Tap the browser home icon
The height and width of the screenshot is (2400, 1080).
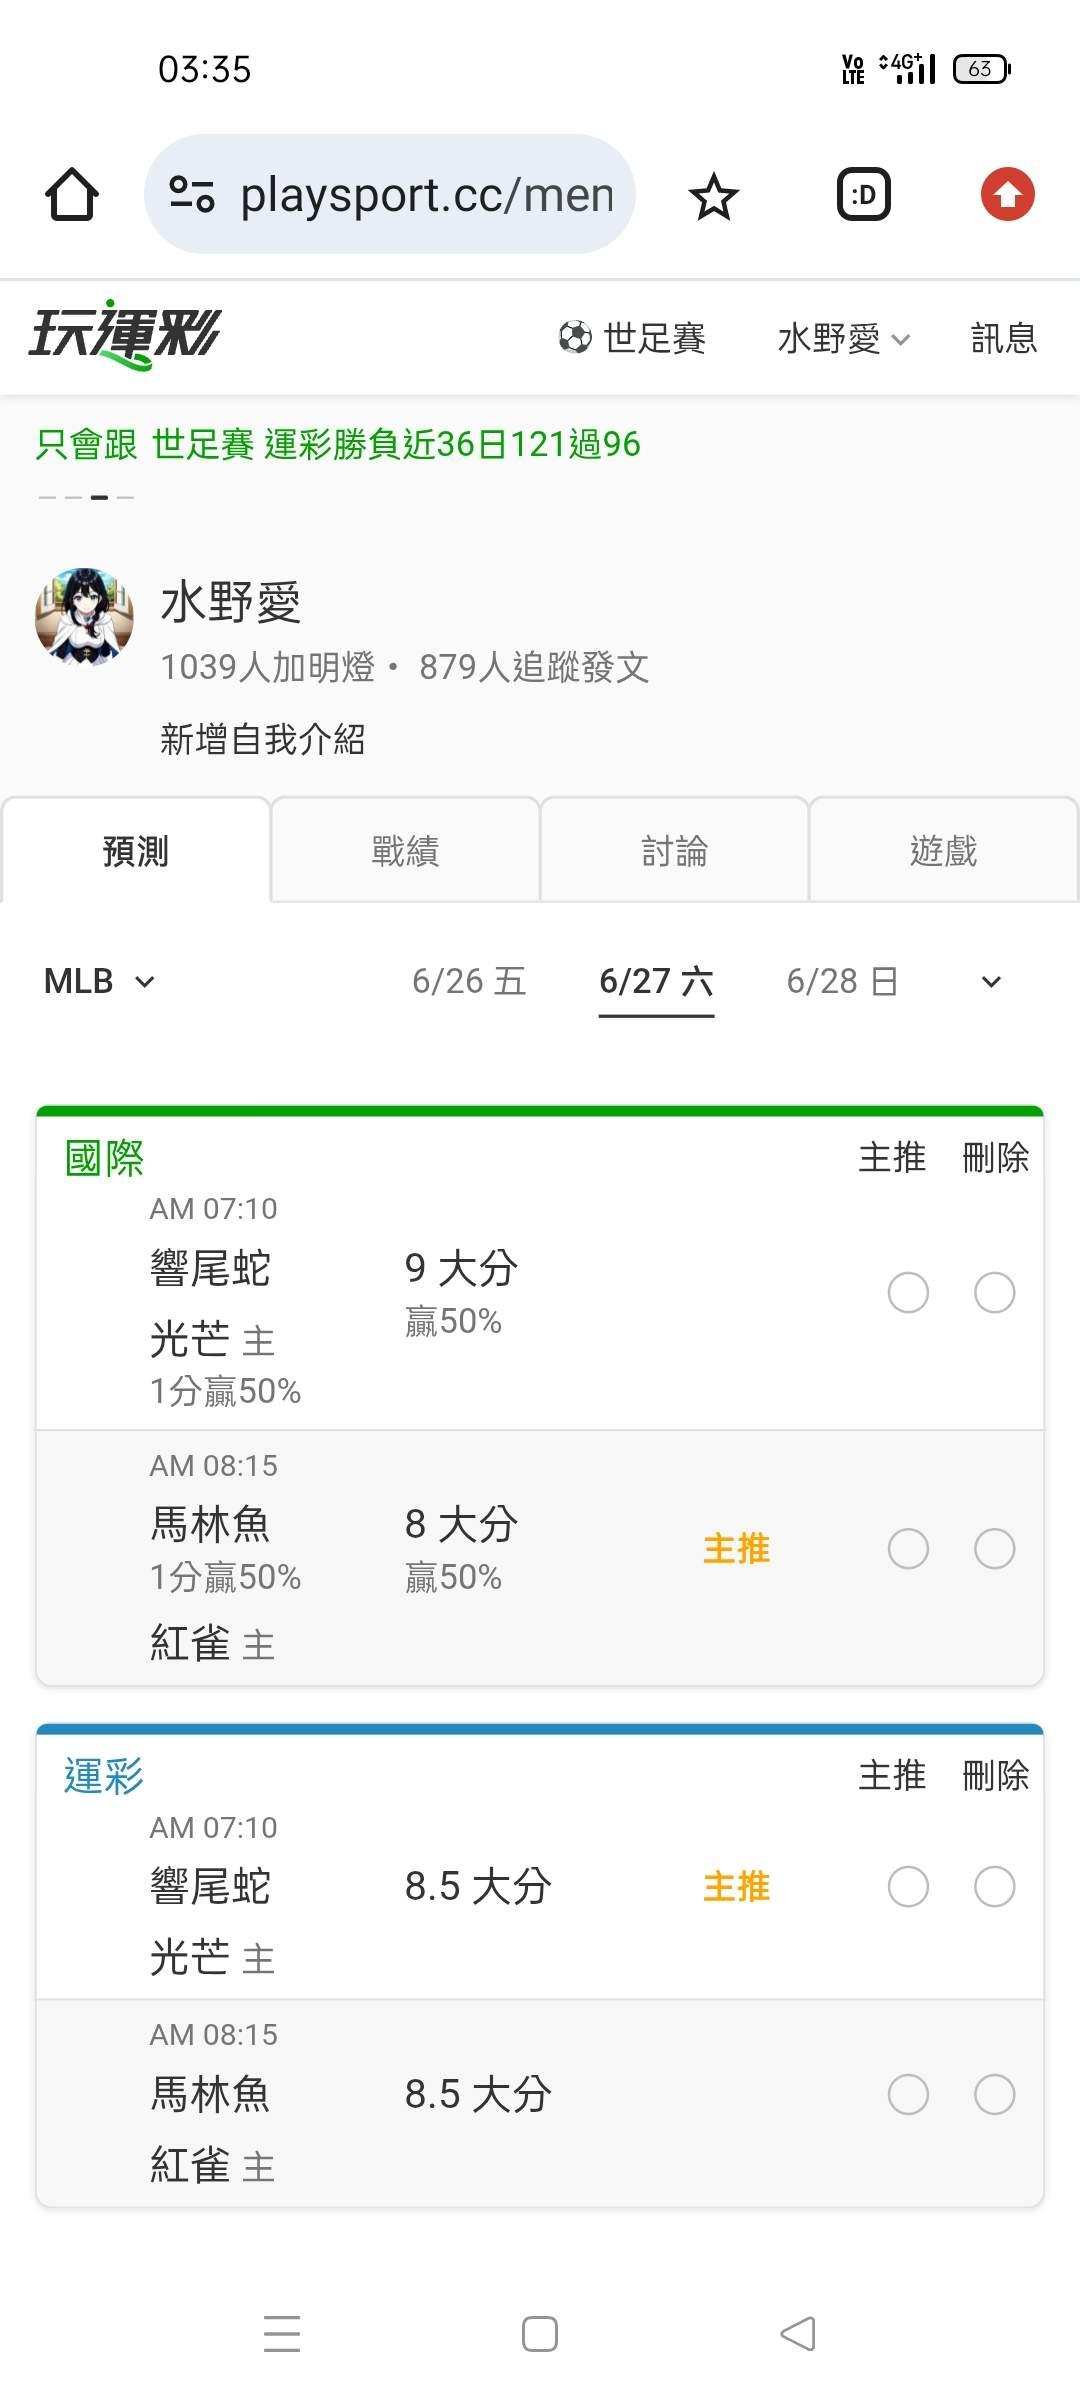tap(72, 194)
